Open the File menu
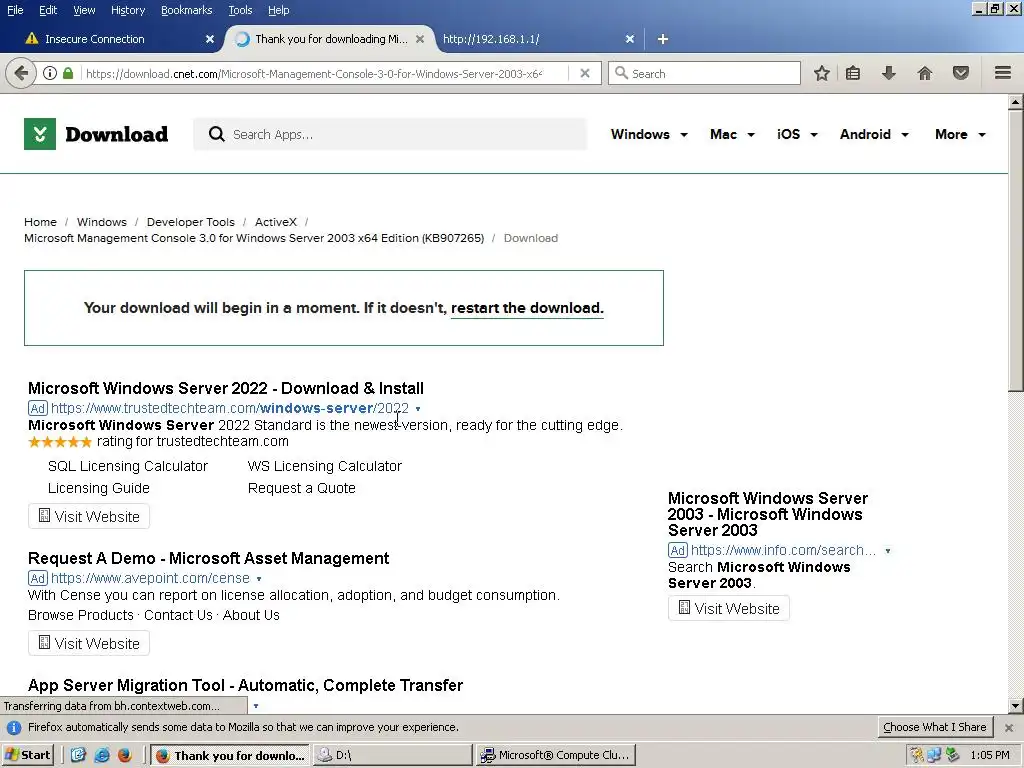 coord(15,10)
